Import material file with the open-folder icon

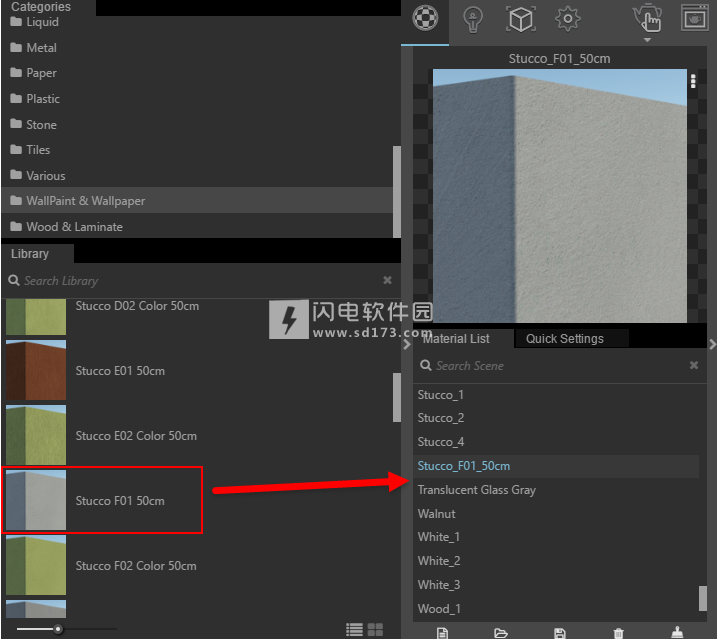[x=501, y=633]
